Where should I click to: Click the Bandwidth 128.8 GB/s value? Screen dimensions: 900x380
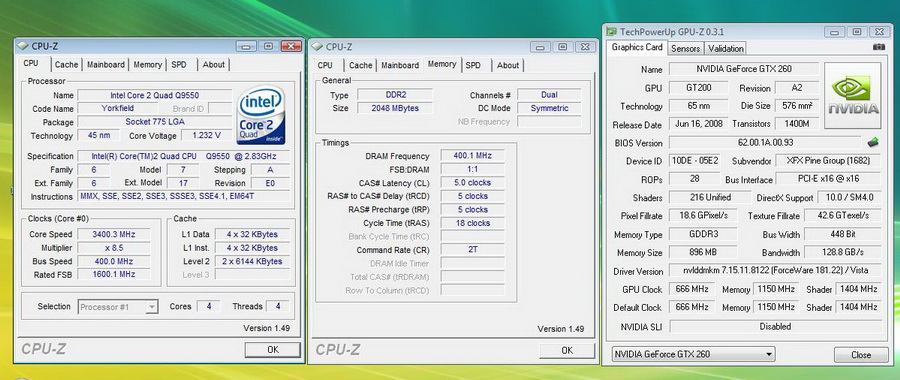(x=842, y=252)
